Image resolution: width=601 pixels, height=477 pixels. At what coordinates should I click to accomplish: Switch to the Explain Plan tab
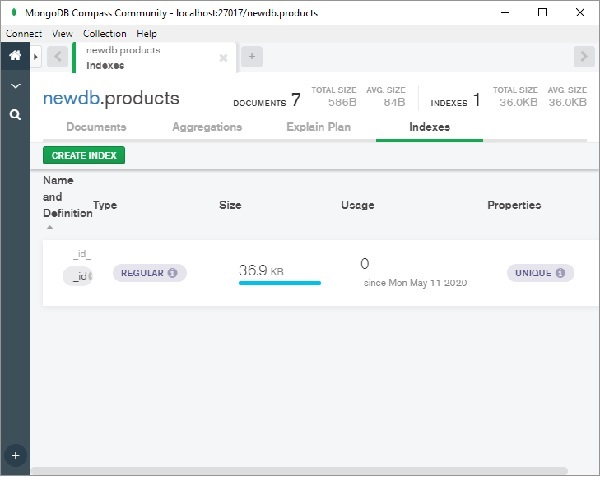(318, 127)
